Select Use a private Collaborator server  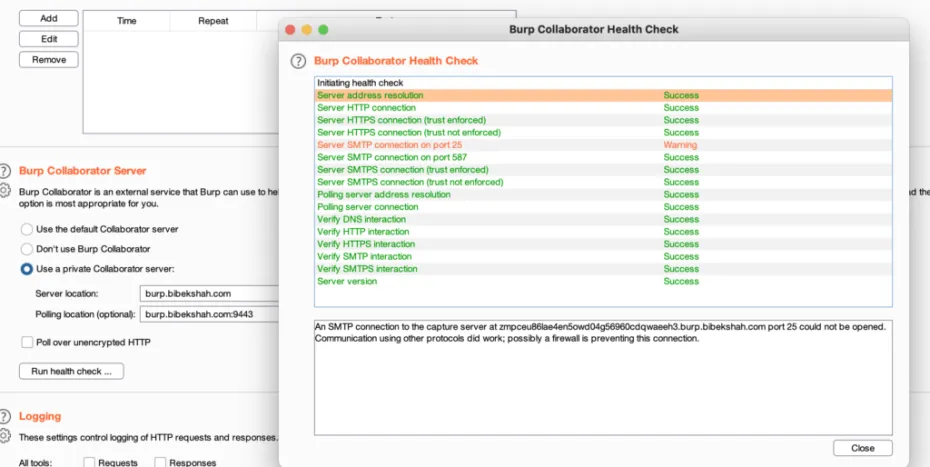(27, 269)
